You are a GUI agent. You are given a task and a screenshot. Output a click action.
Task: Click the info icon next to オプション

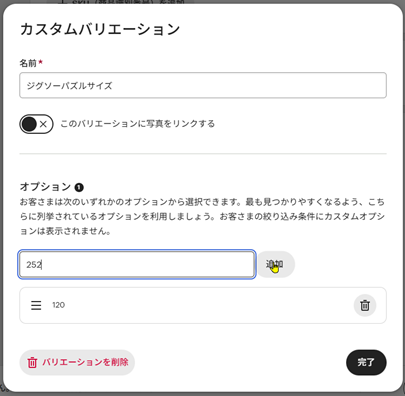79,187
